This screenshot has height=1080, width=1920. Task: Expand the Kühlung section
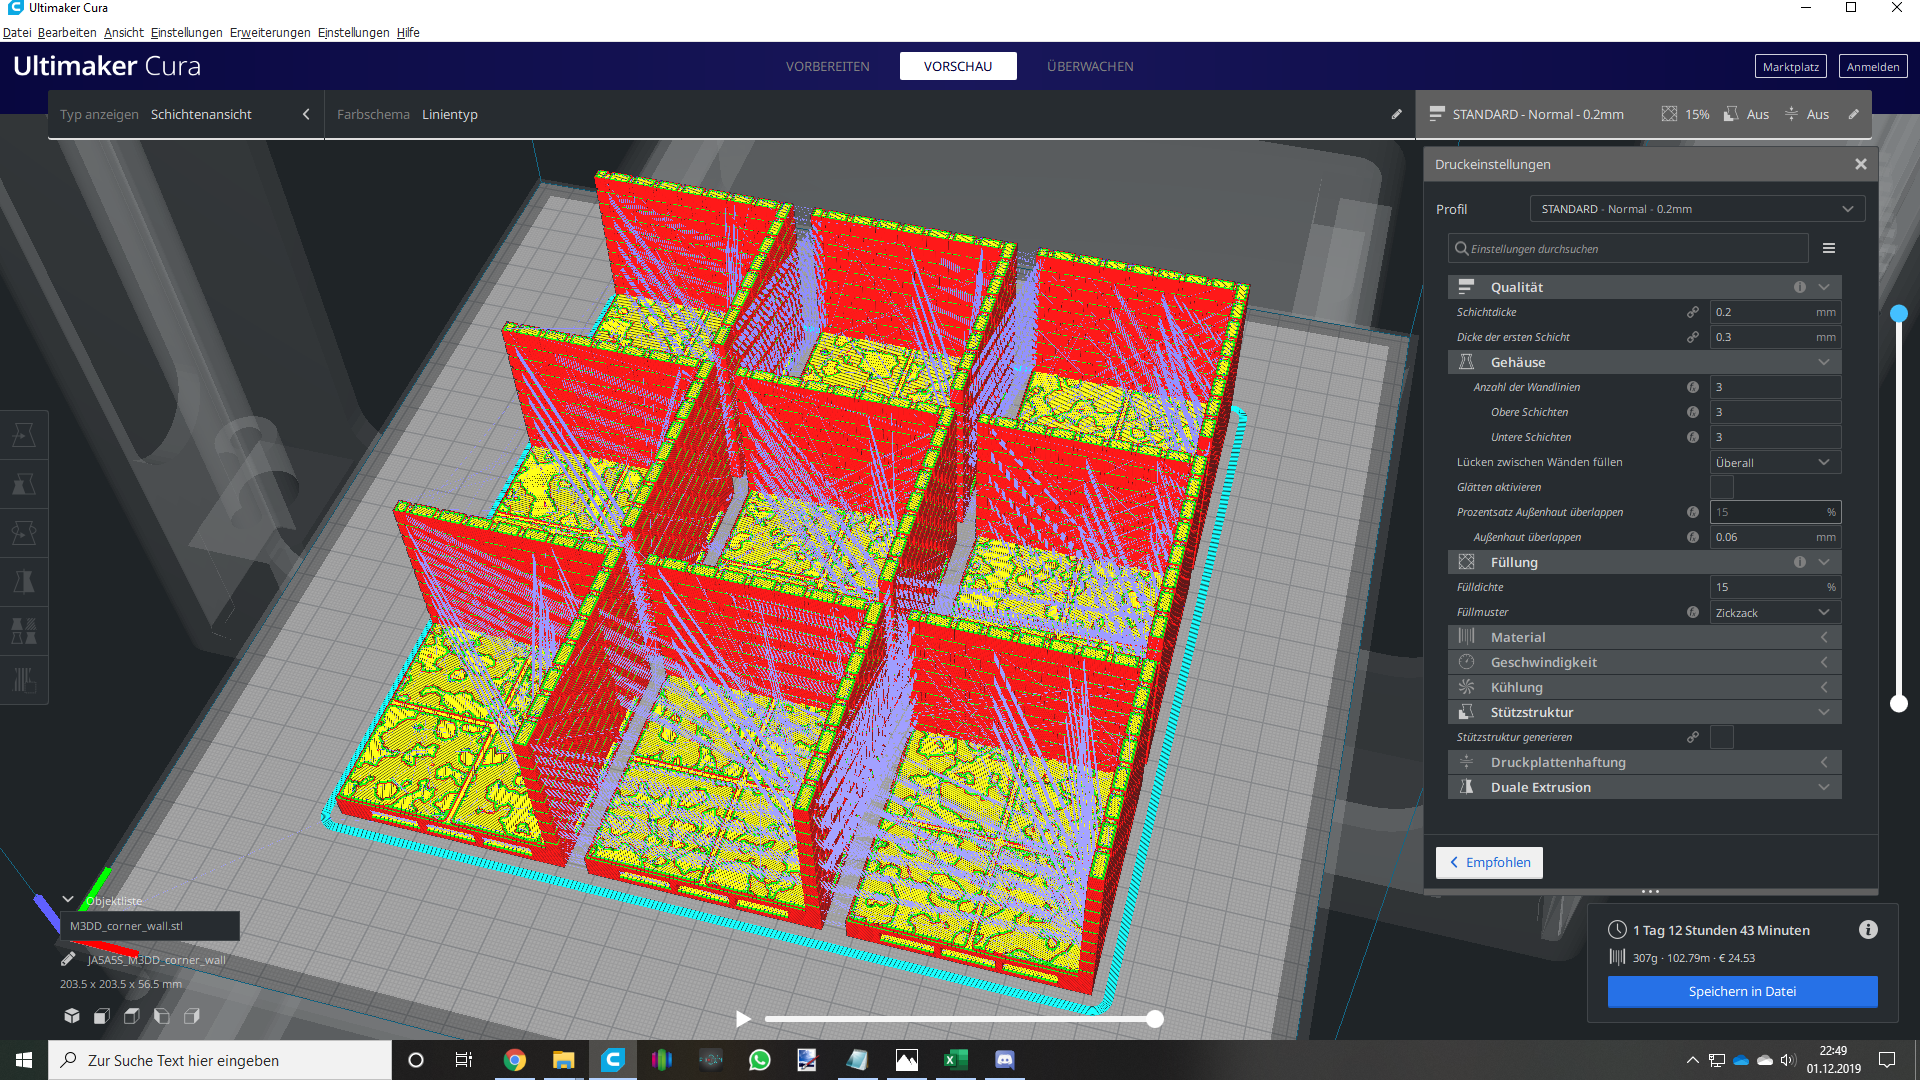(1644, 687)
